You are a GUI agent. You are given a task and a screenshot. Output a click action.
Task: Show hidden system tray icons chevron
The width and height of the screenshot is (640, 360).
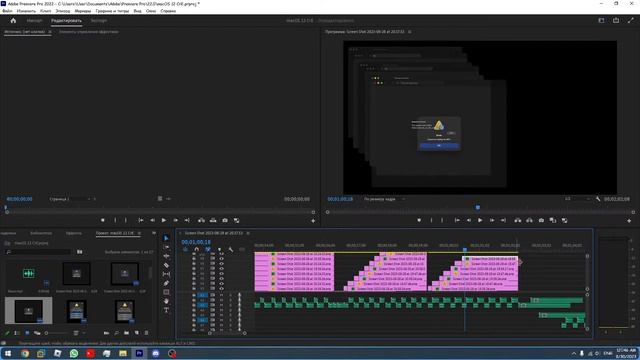574,353
